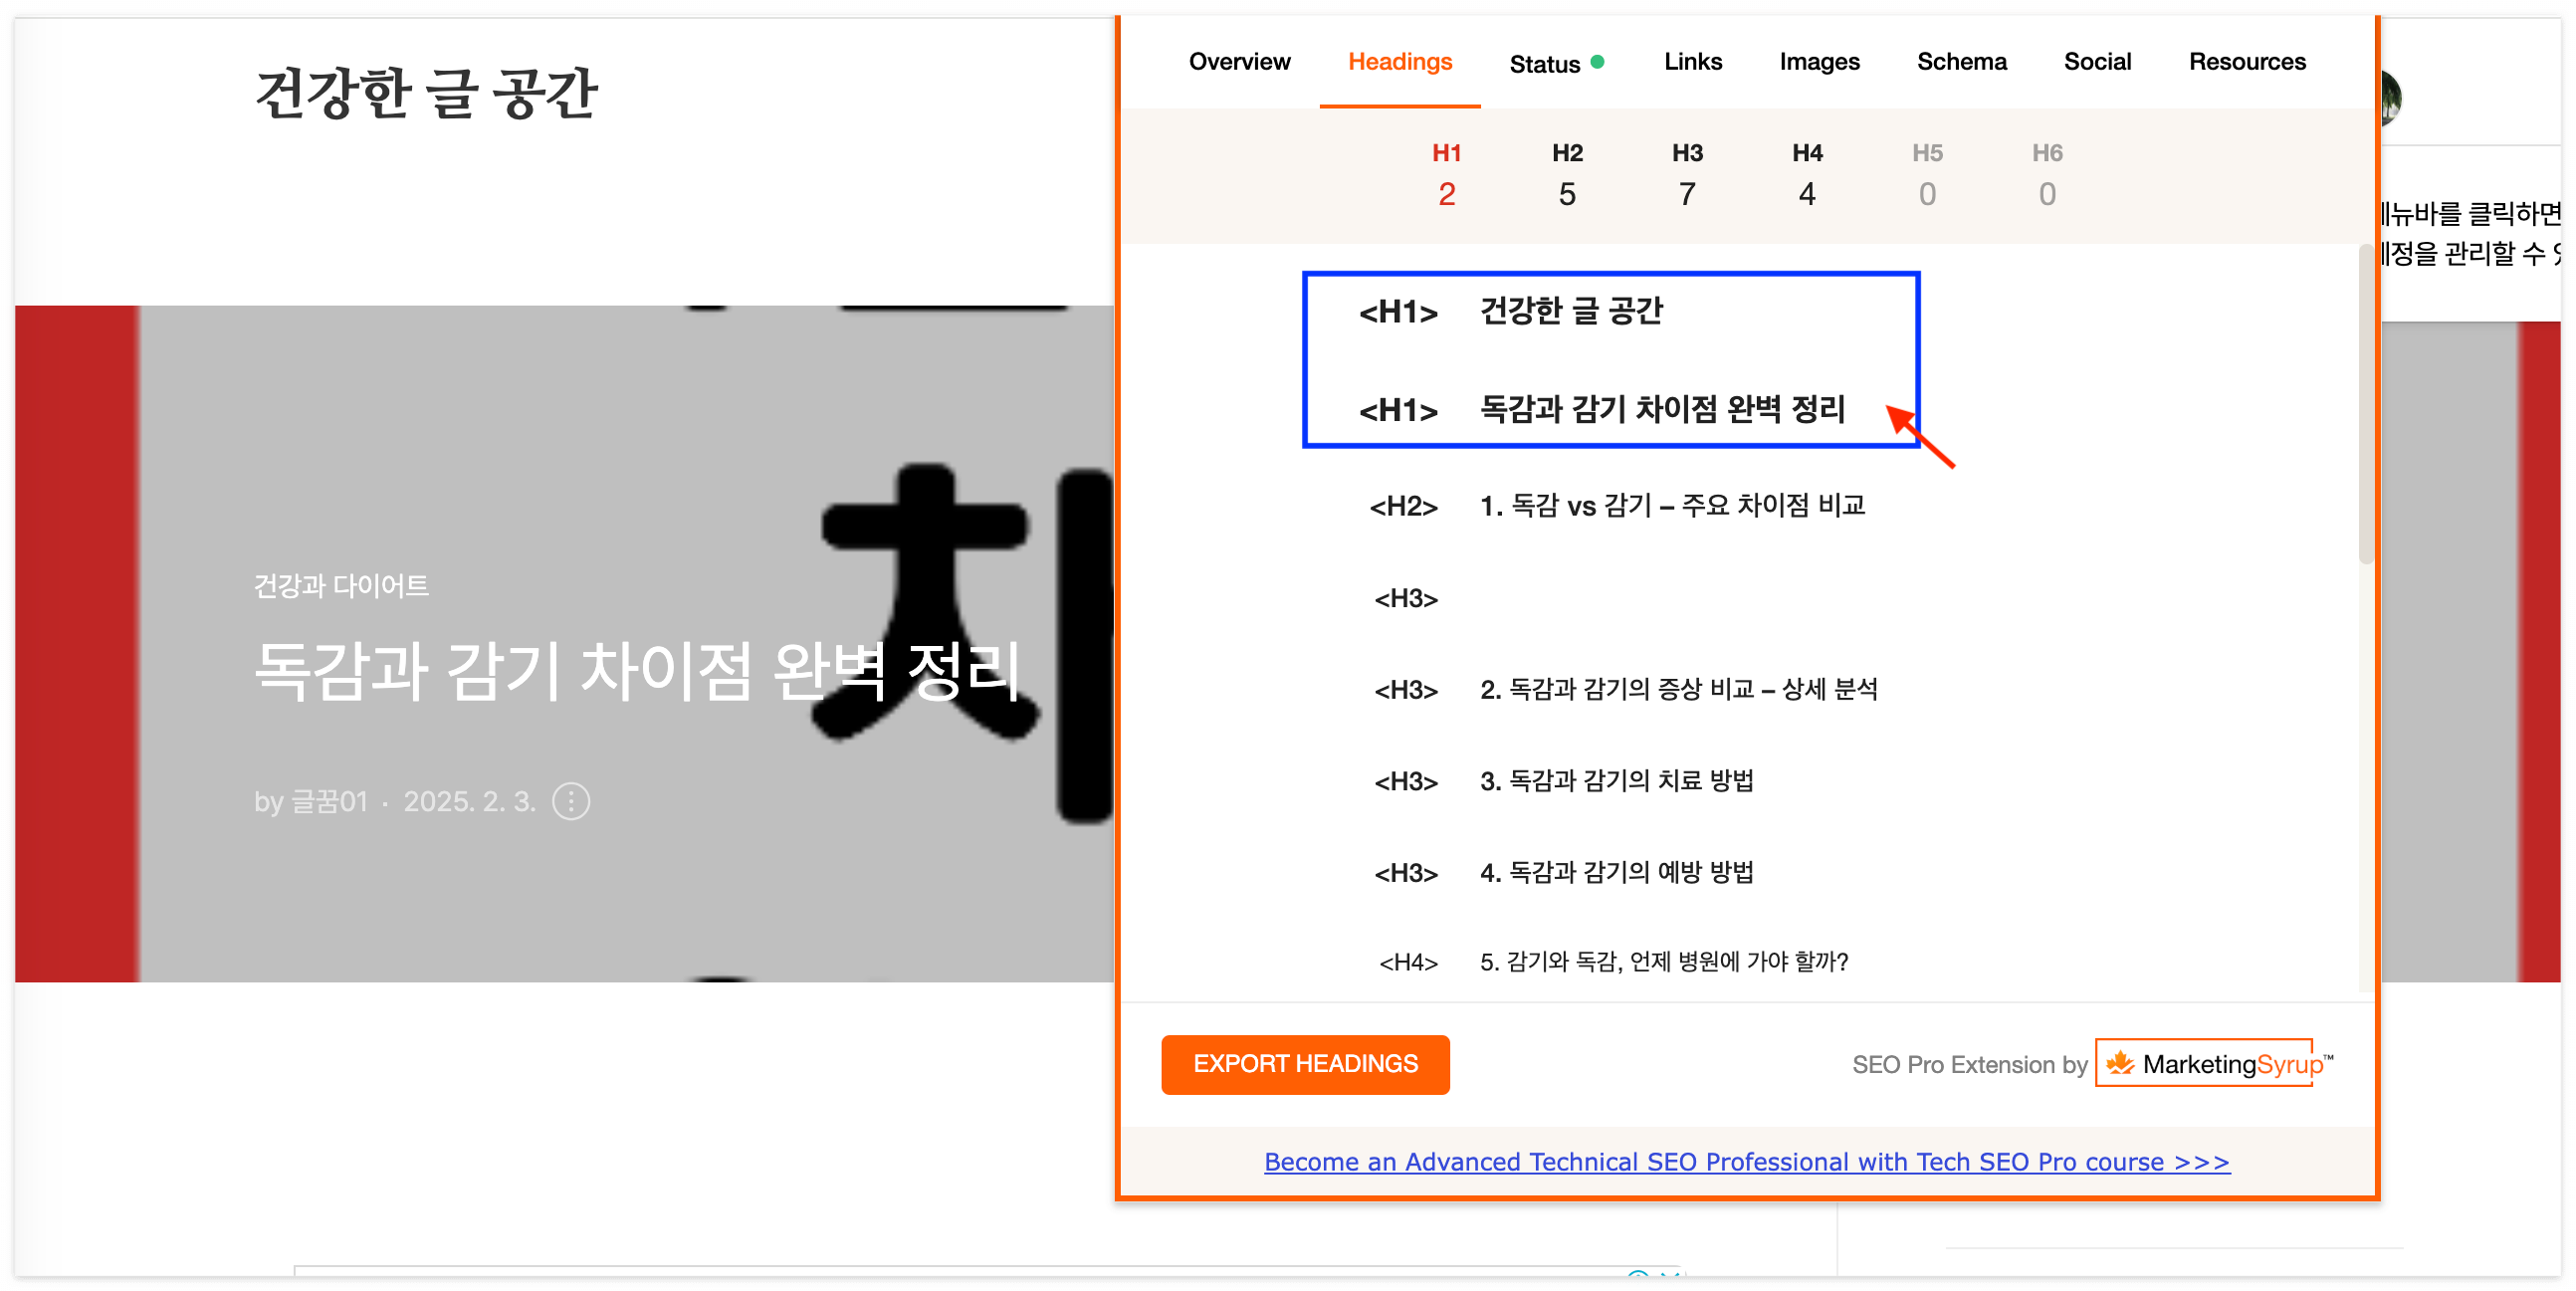
Task: Select the Schema tab
Action: (1961, 62)
